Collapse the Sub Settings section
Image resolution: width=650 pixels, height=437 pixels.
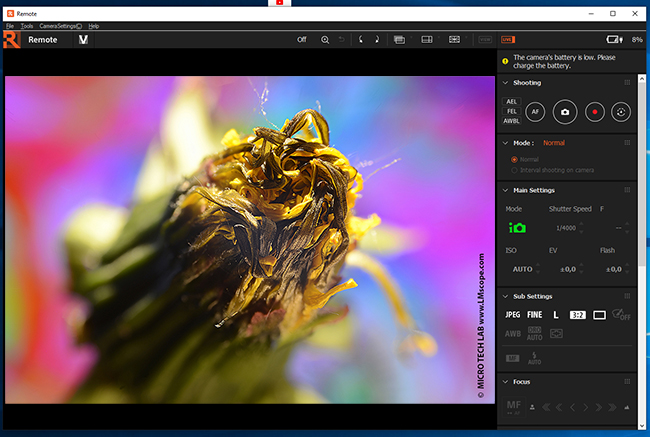pos(506,297)
